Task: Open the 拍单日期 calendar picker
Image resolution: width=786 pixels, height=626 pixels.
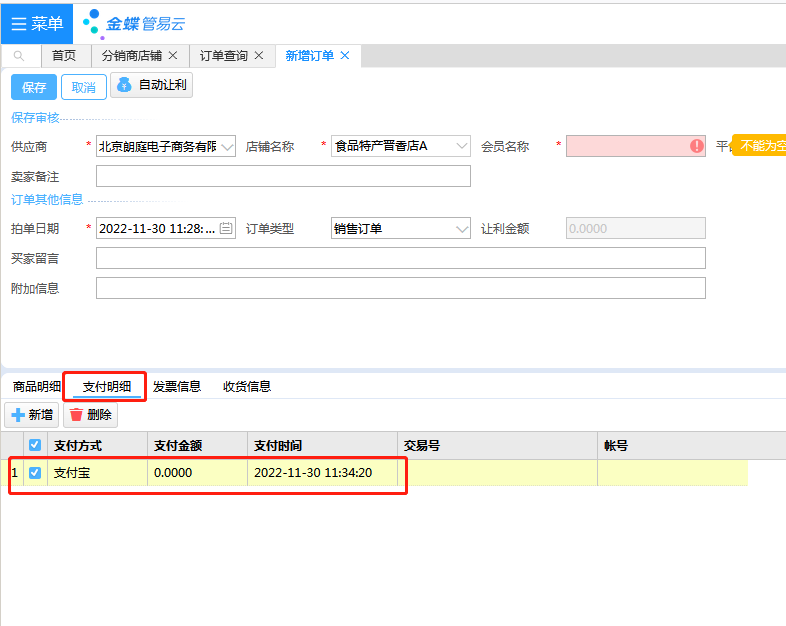Action: [x=227, y=229]
